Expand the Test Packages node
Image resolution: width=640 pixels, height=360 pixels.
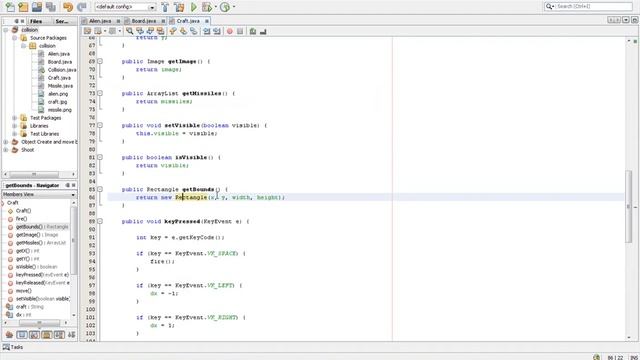15,118
